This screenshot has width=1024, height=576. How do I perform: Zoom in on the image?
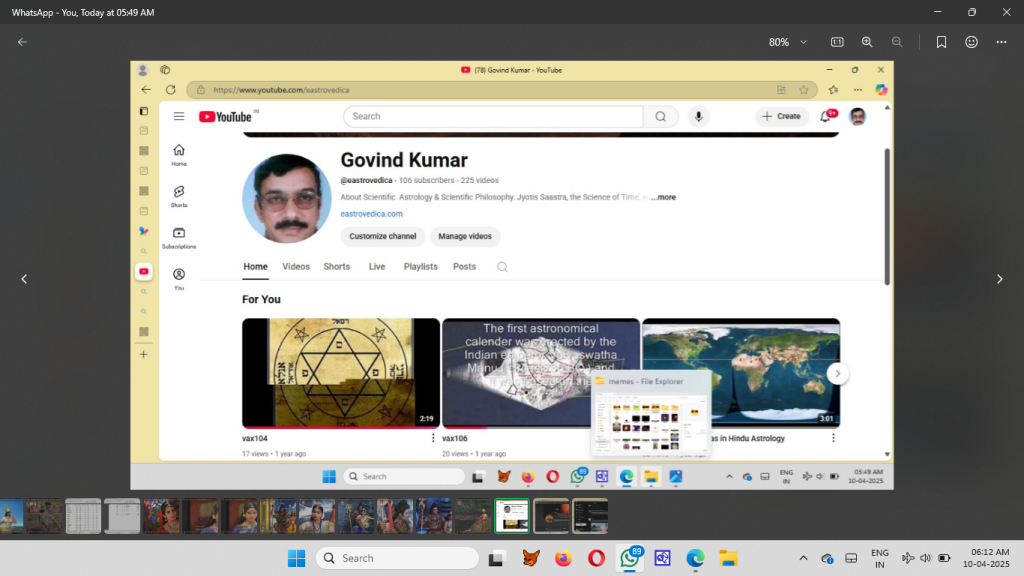867,42
